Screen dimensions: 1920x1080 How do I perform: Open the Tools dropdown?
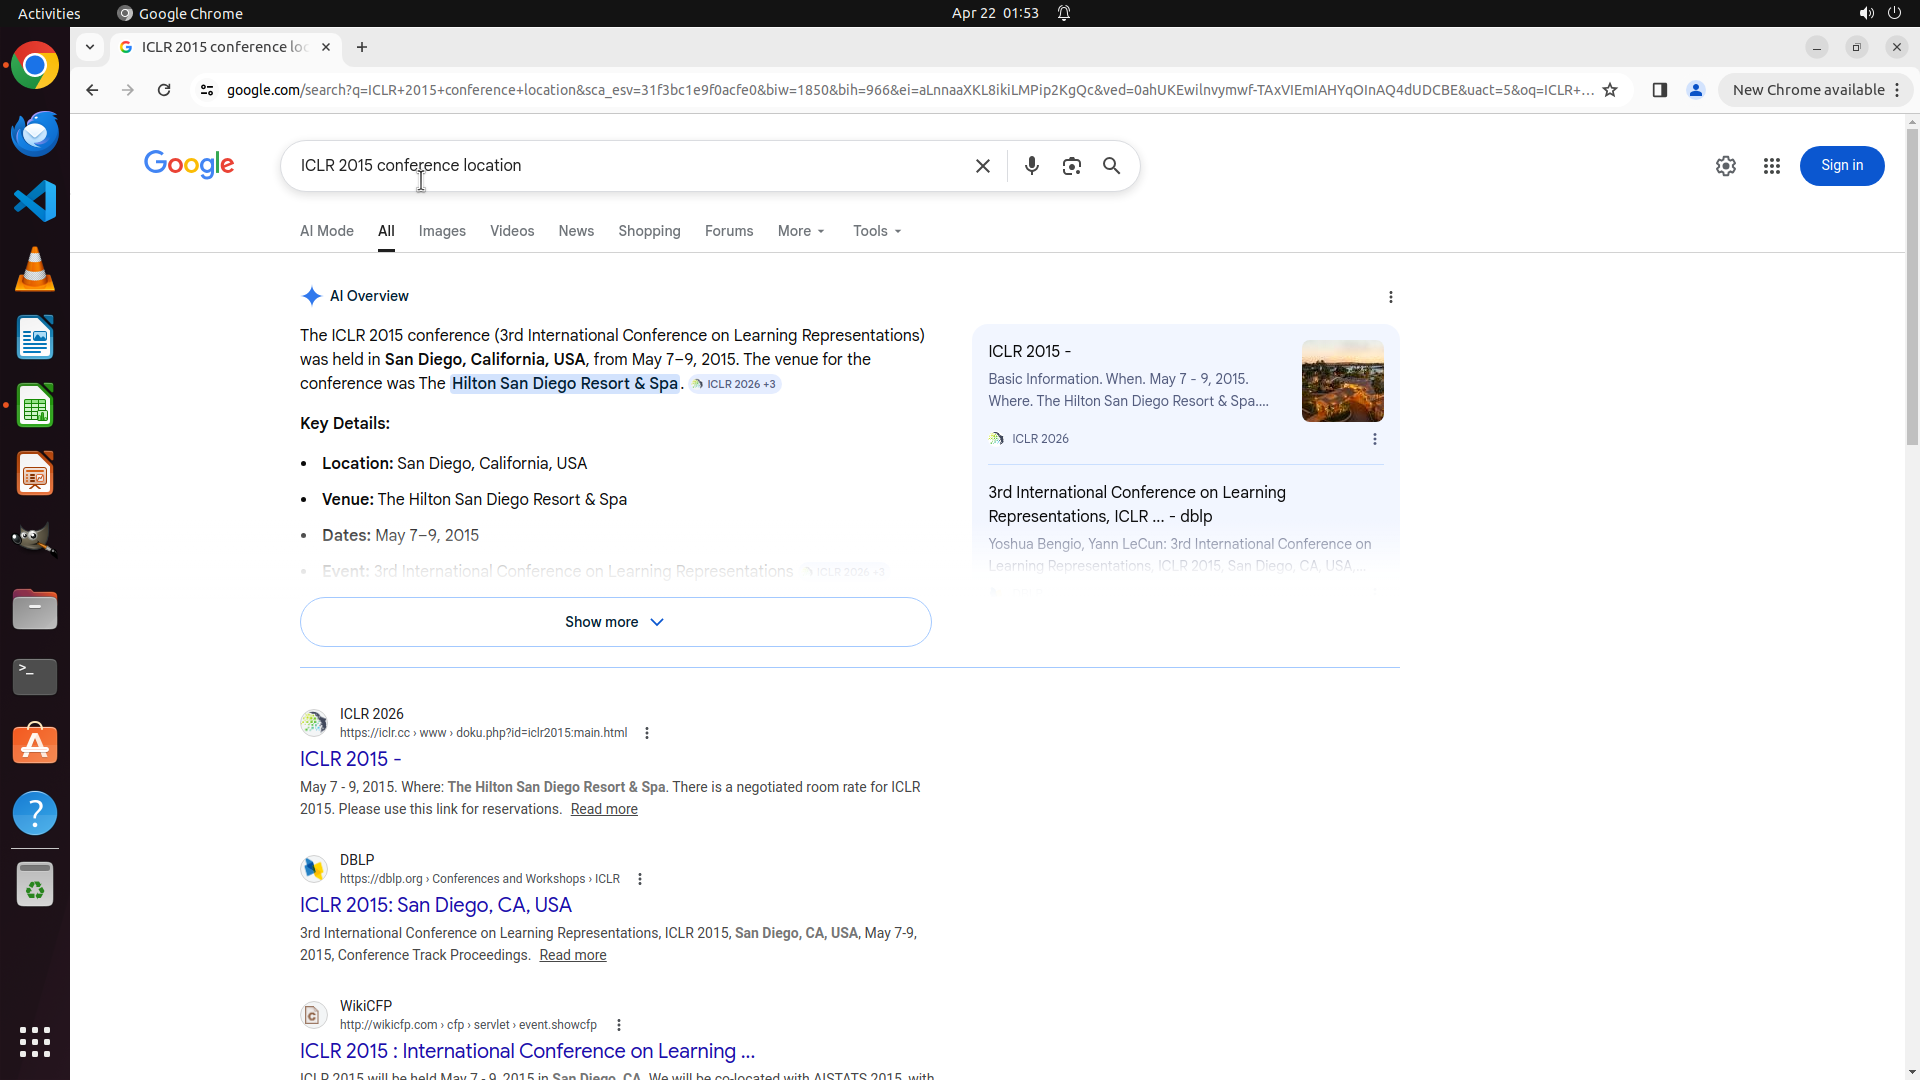coord(877,231)
